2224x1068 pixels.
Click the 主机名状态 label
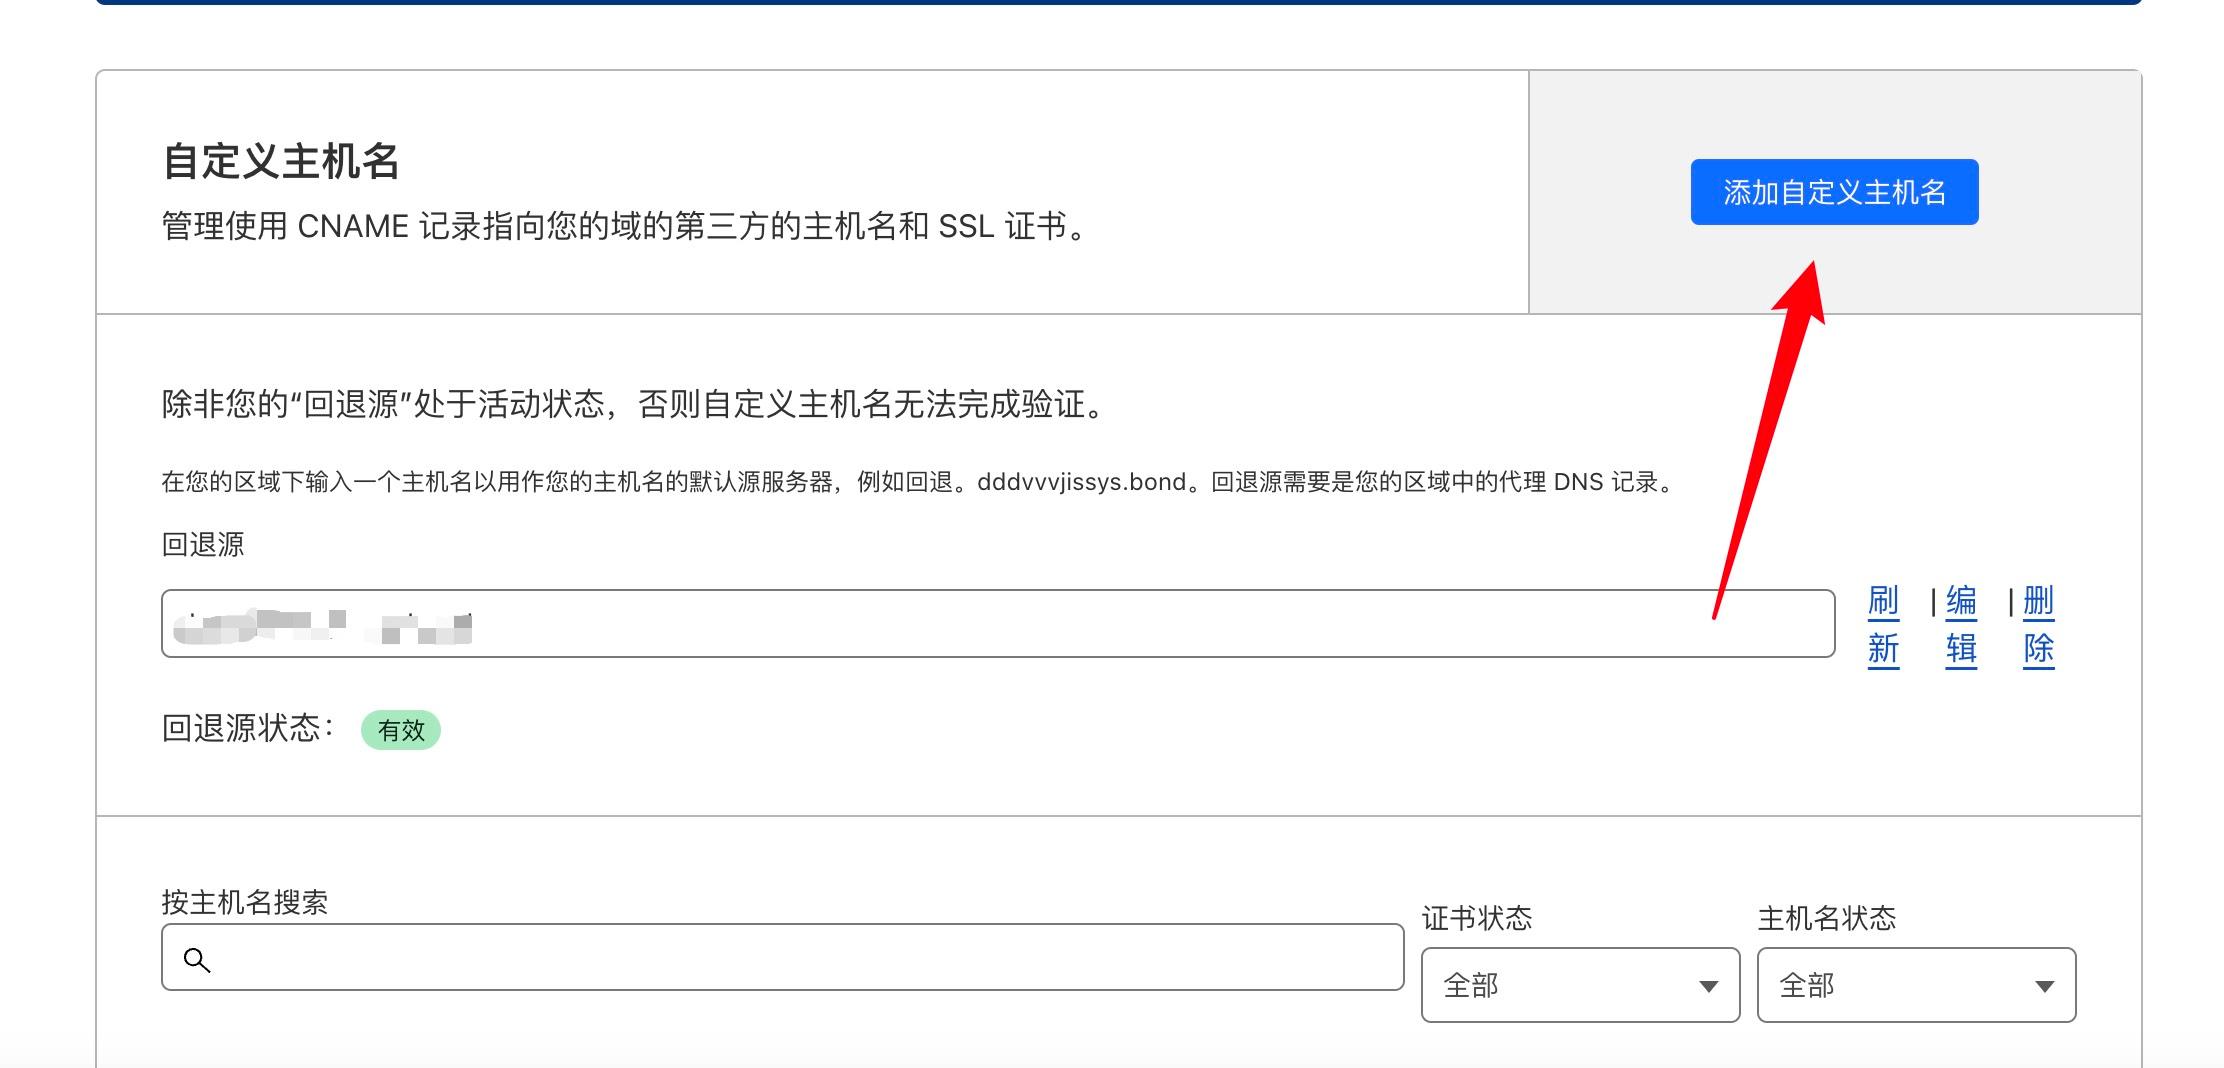(1827, 918)
